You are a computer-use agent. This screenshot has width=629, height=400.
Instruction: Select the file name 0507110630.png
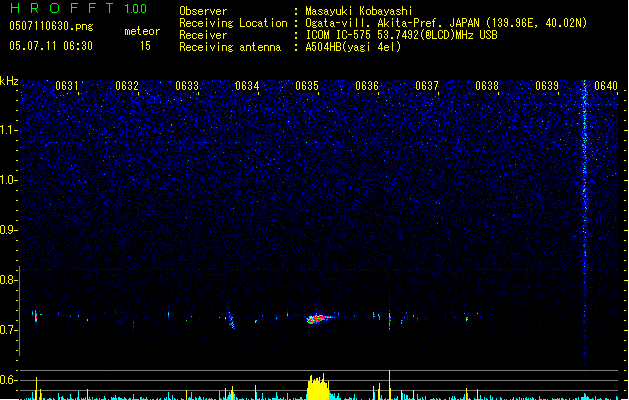pos(51,26)
